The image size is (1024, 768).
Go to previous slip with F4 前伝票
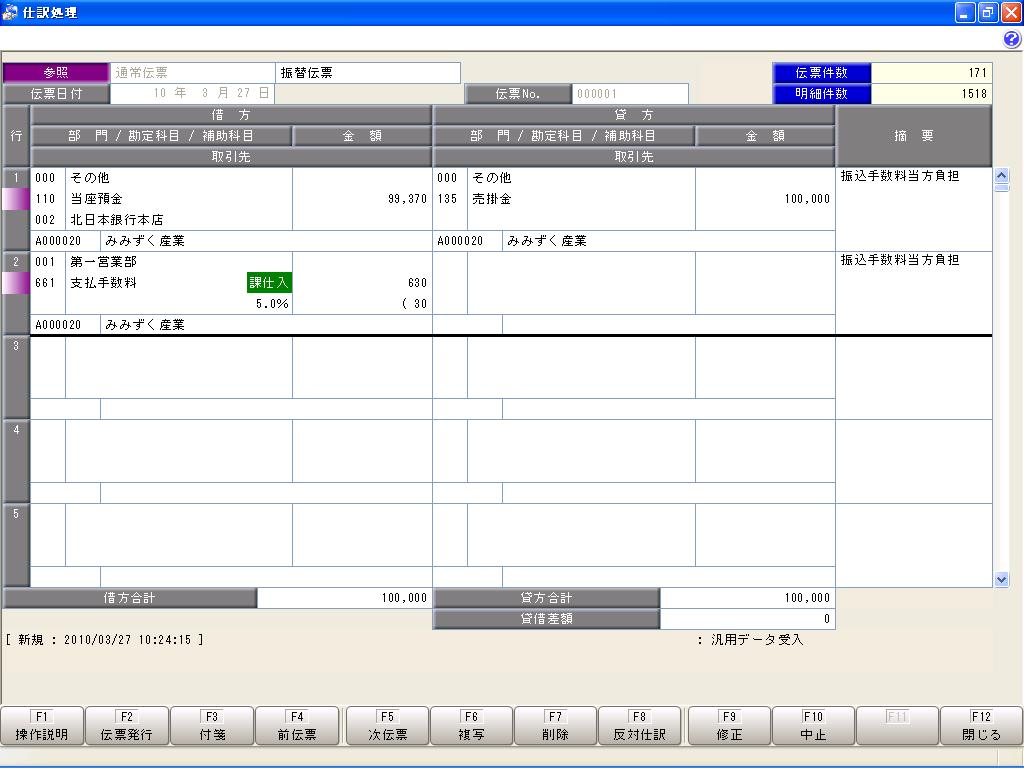296,726
